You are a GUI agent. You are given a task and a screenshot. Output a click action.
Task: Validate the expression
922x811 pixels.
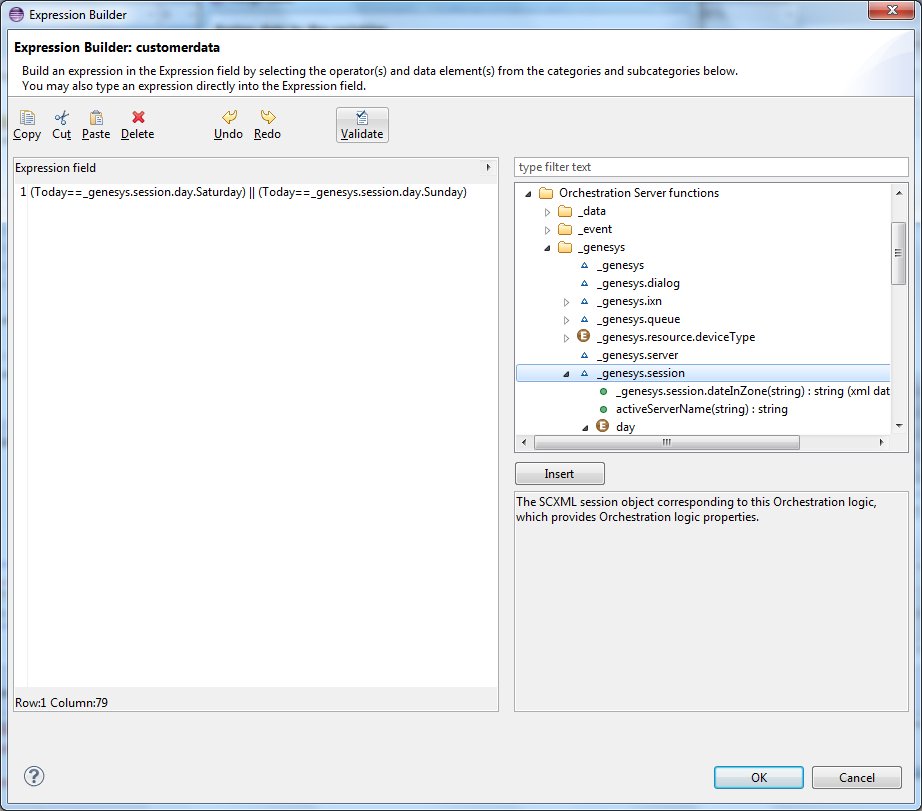362,125
